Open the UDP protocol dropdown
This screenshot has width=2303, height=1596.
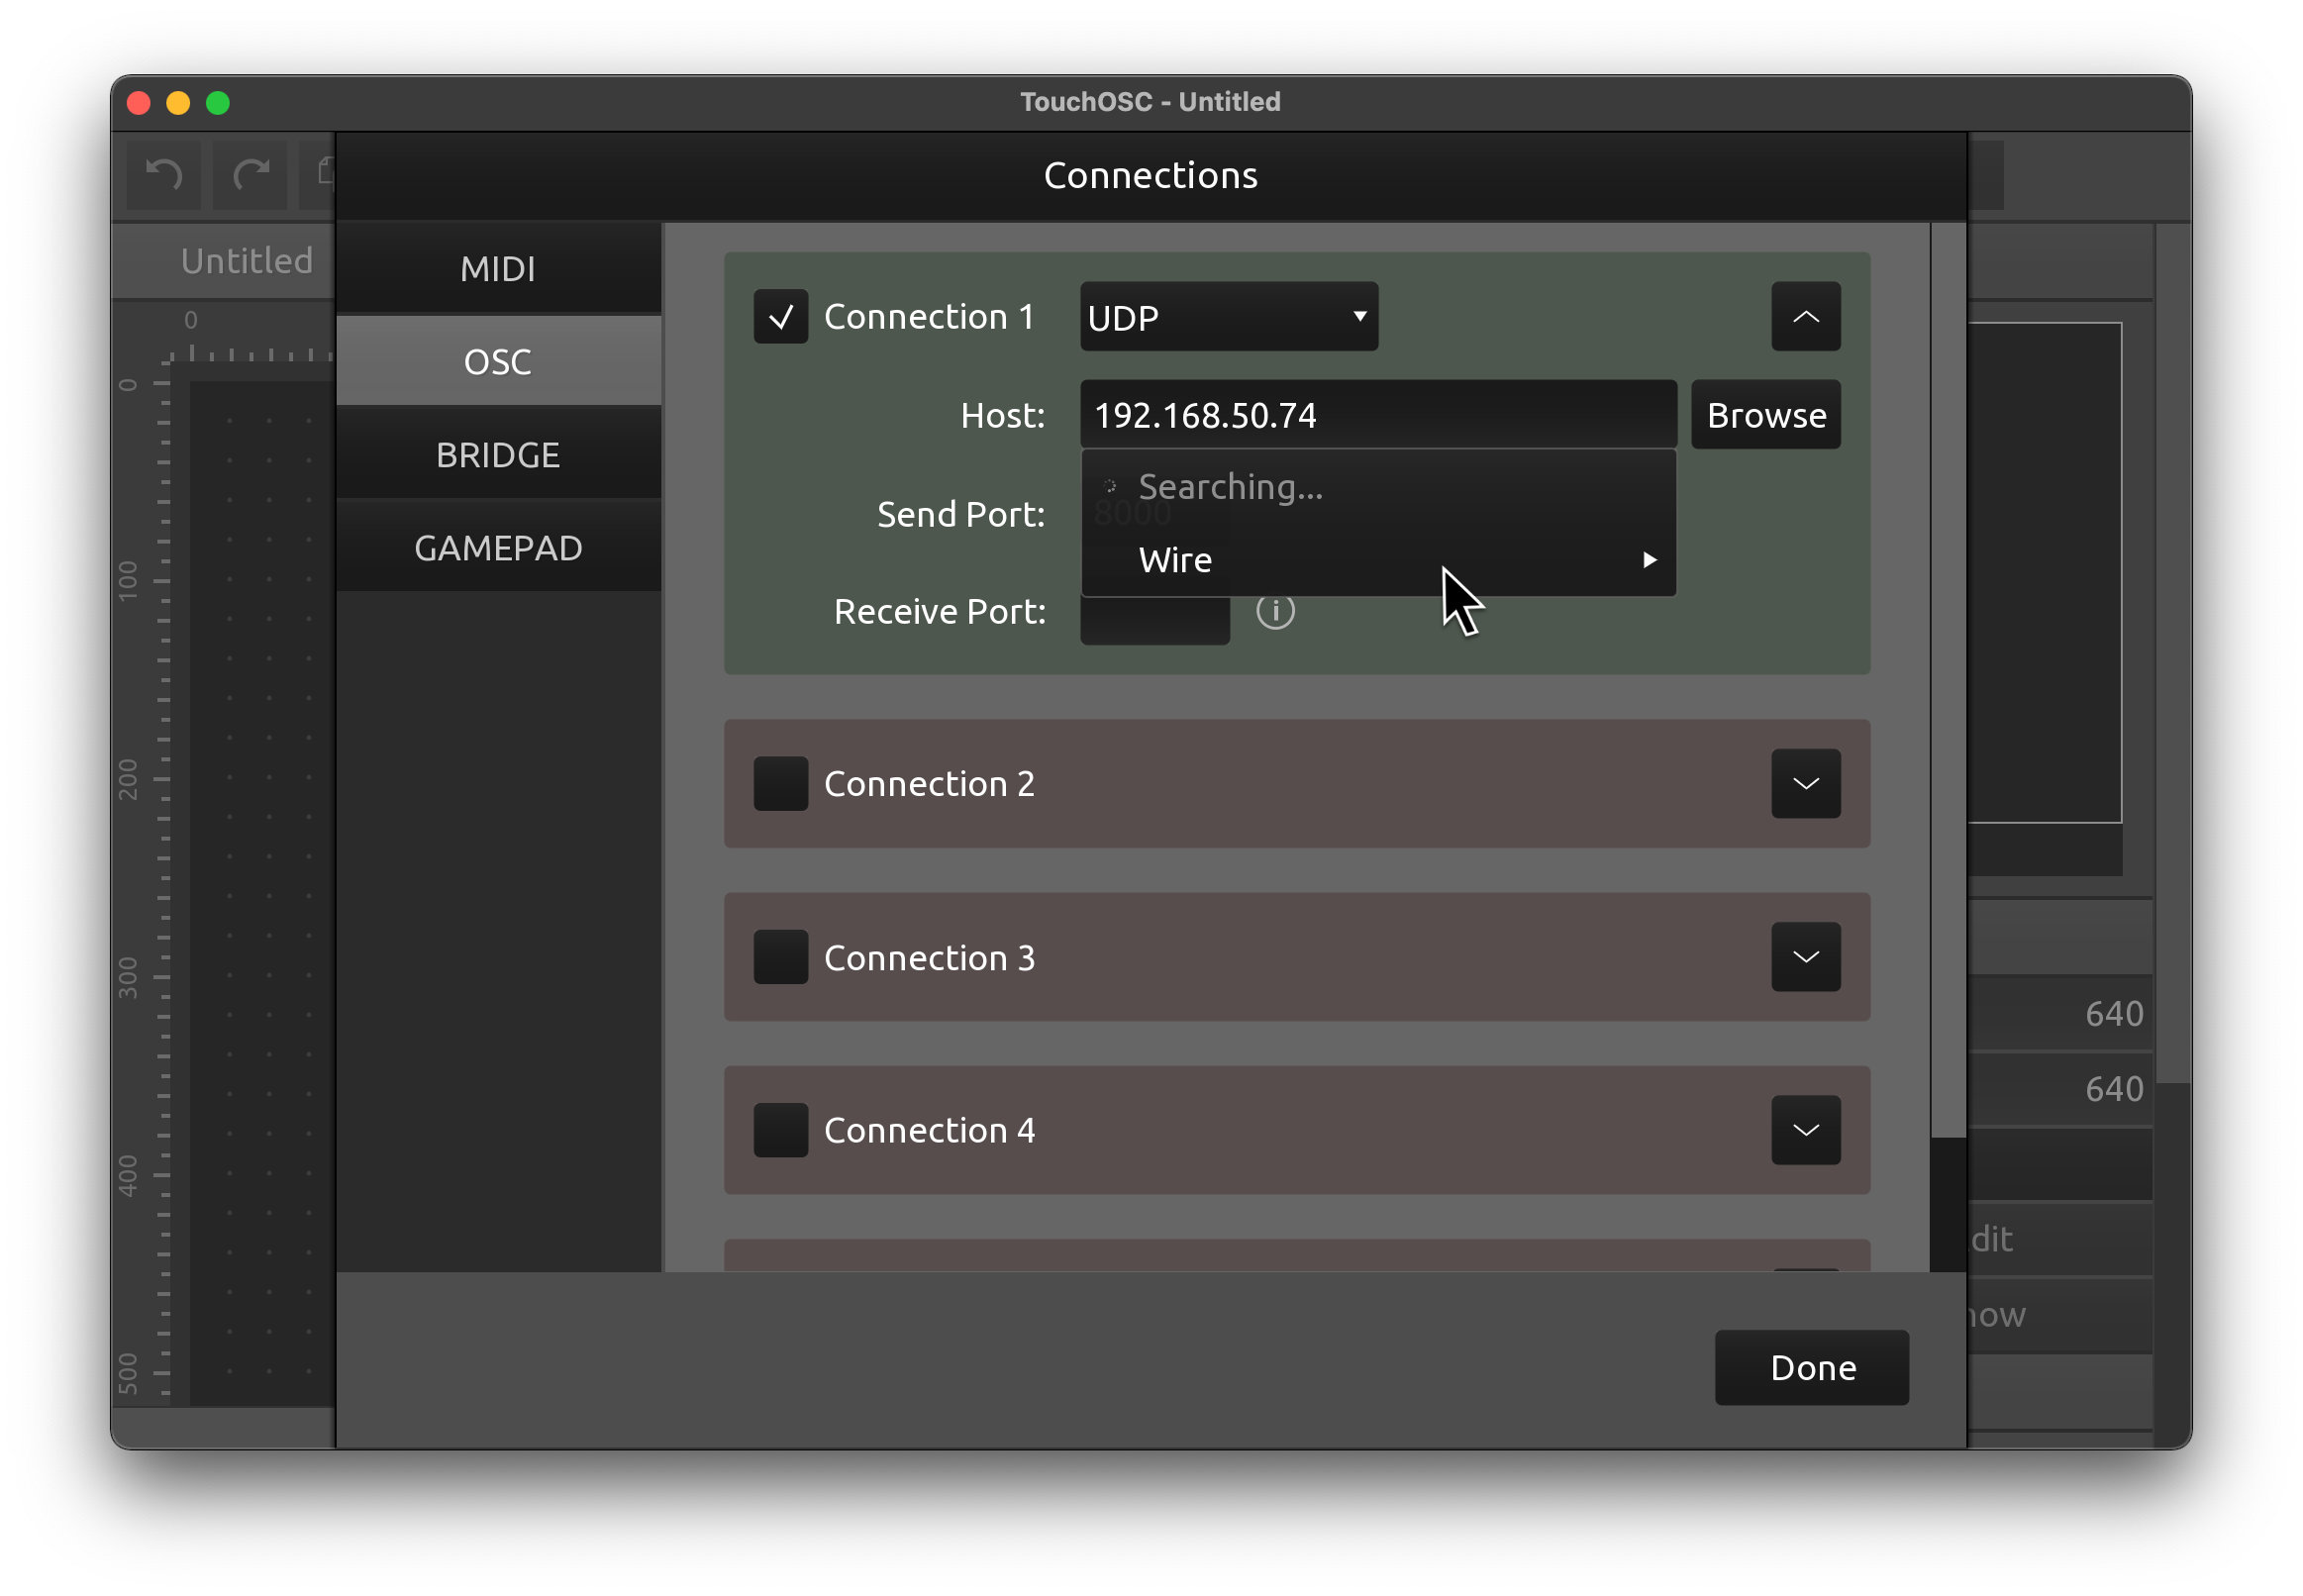pos(1229,317)
